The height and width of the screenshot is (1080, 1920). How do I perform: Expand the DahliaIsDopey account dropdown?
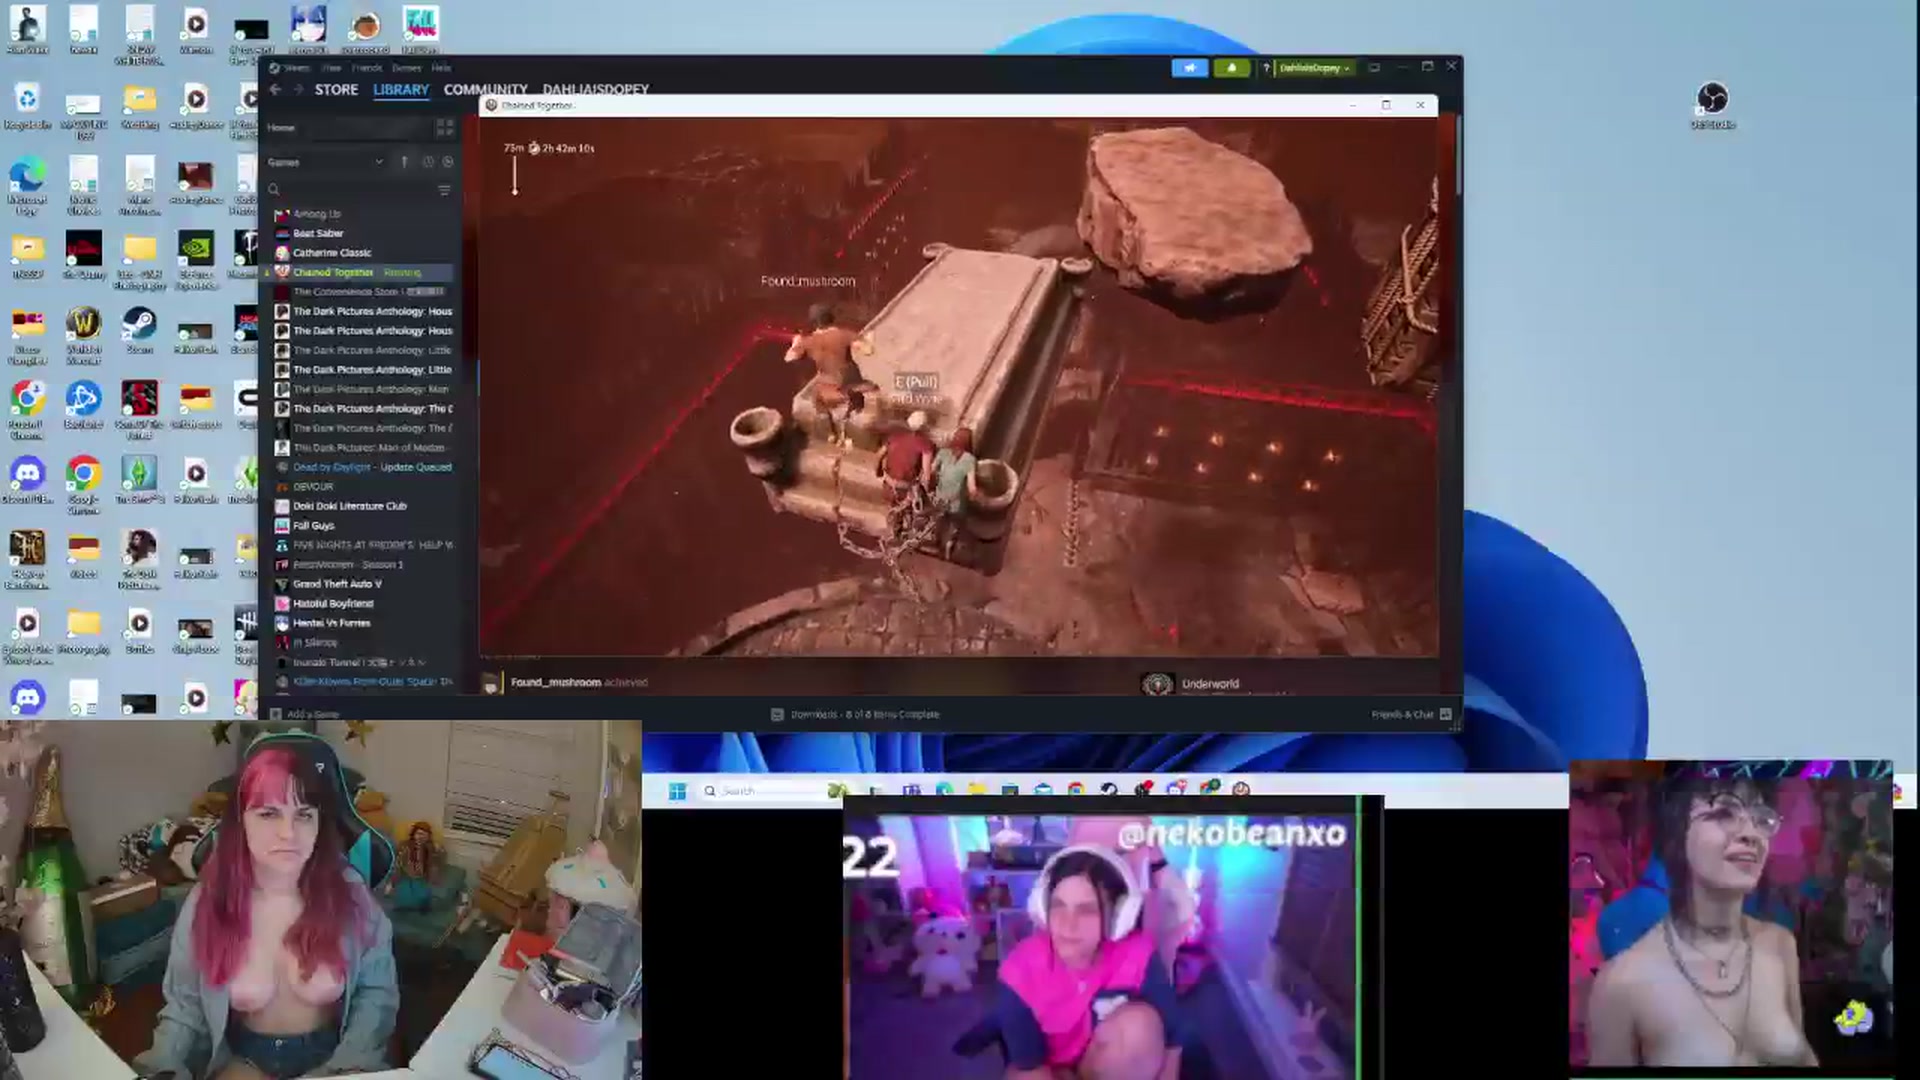[x=1315, y=68]
